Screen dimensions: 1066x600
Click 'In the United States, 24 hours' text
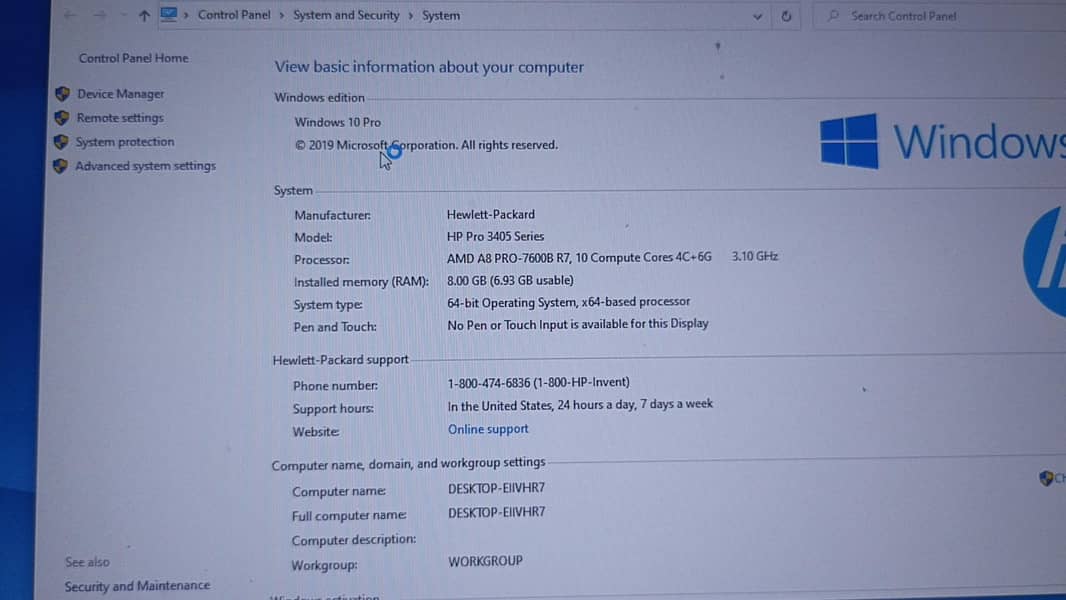tap(580, 405)
